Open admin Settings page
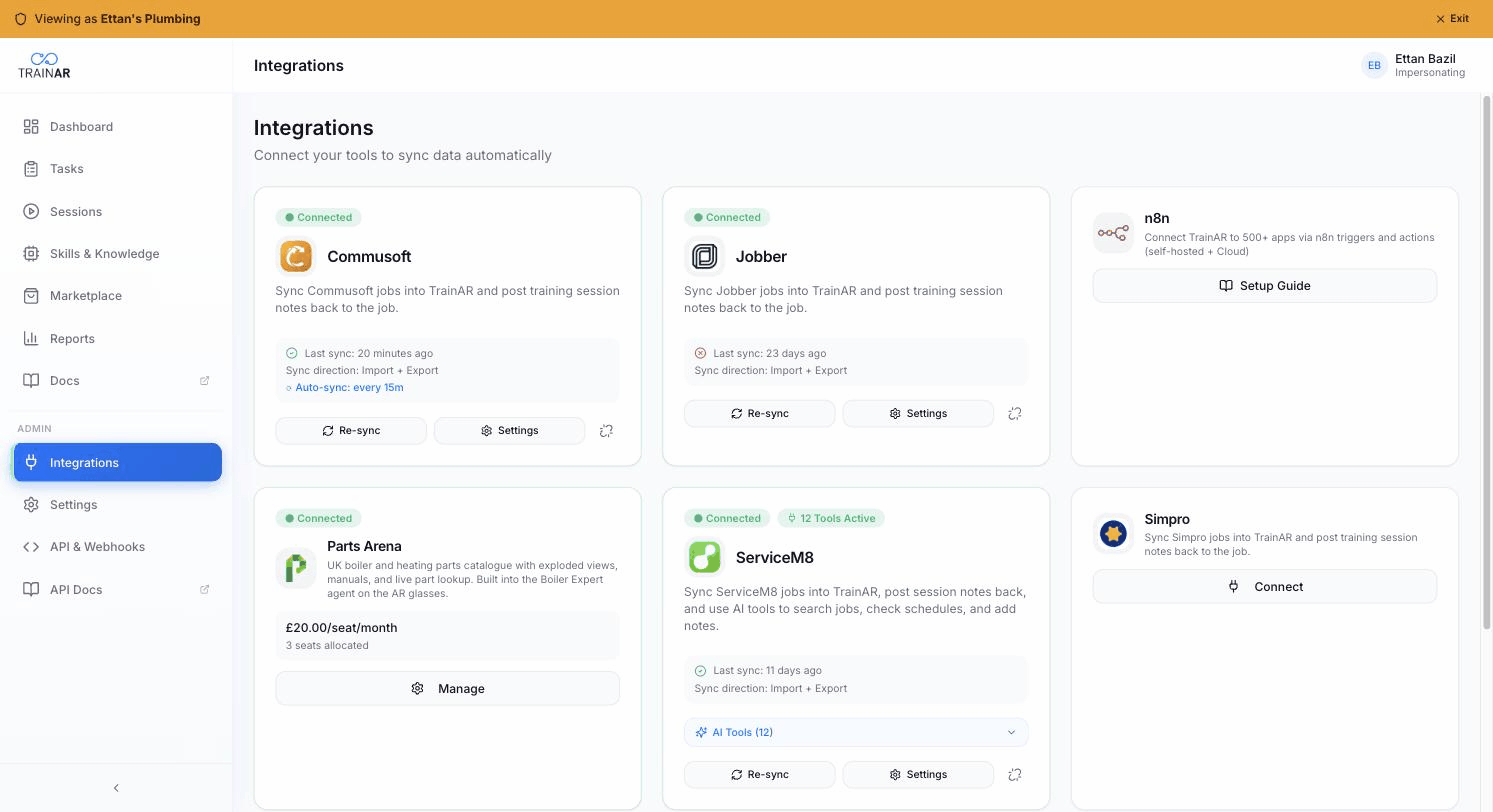 (117, 505)
